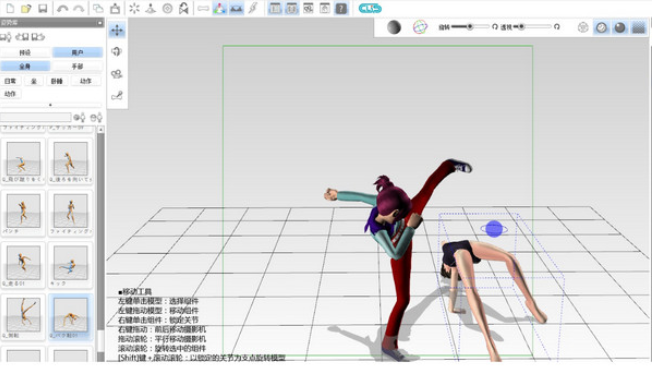Viewport: 652px width, 374px height.
Task: Select the third tool in vertical toolbar
Action: point(117,74)
